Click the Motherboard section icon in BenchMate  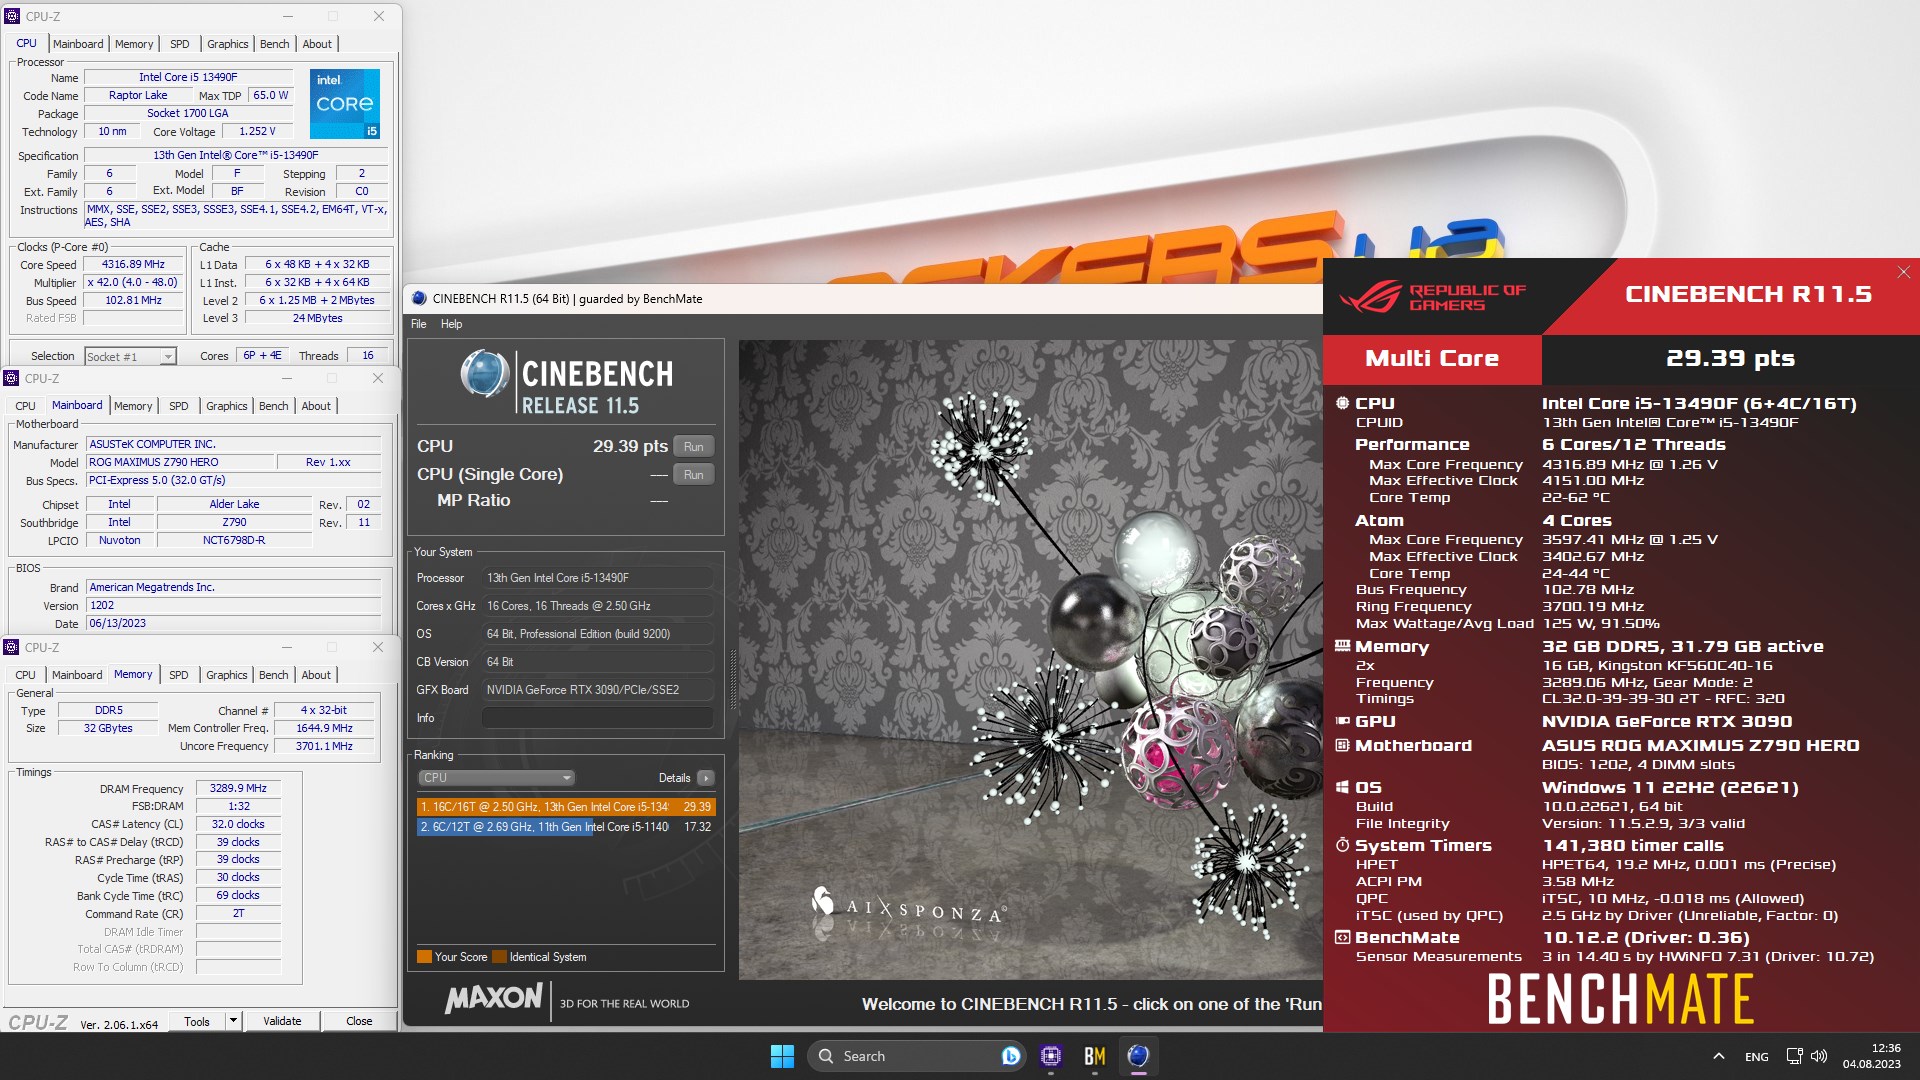point(1342,745)
